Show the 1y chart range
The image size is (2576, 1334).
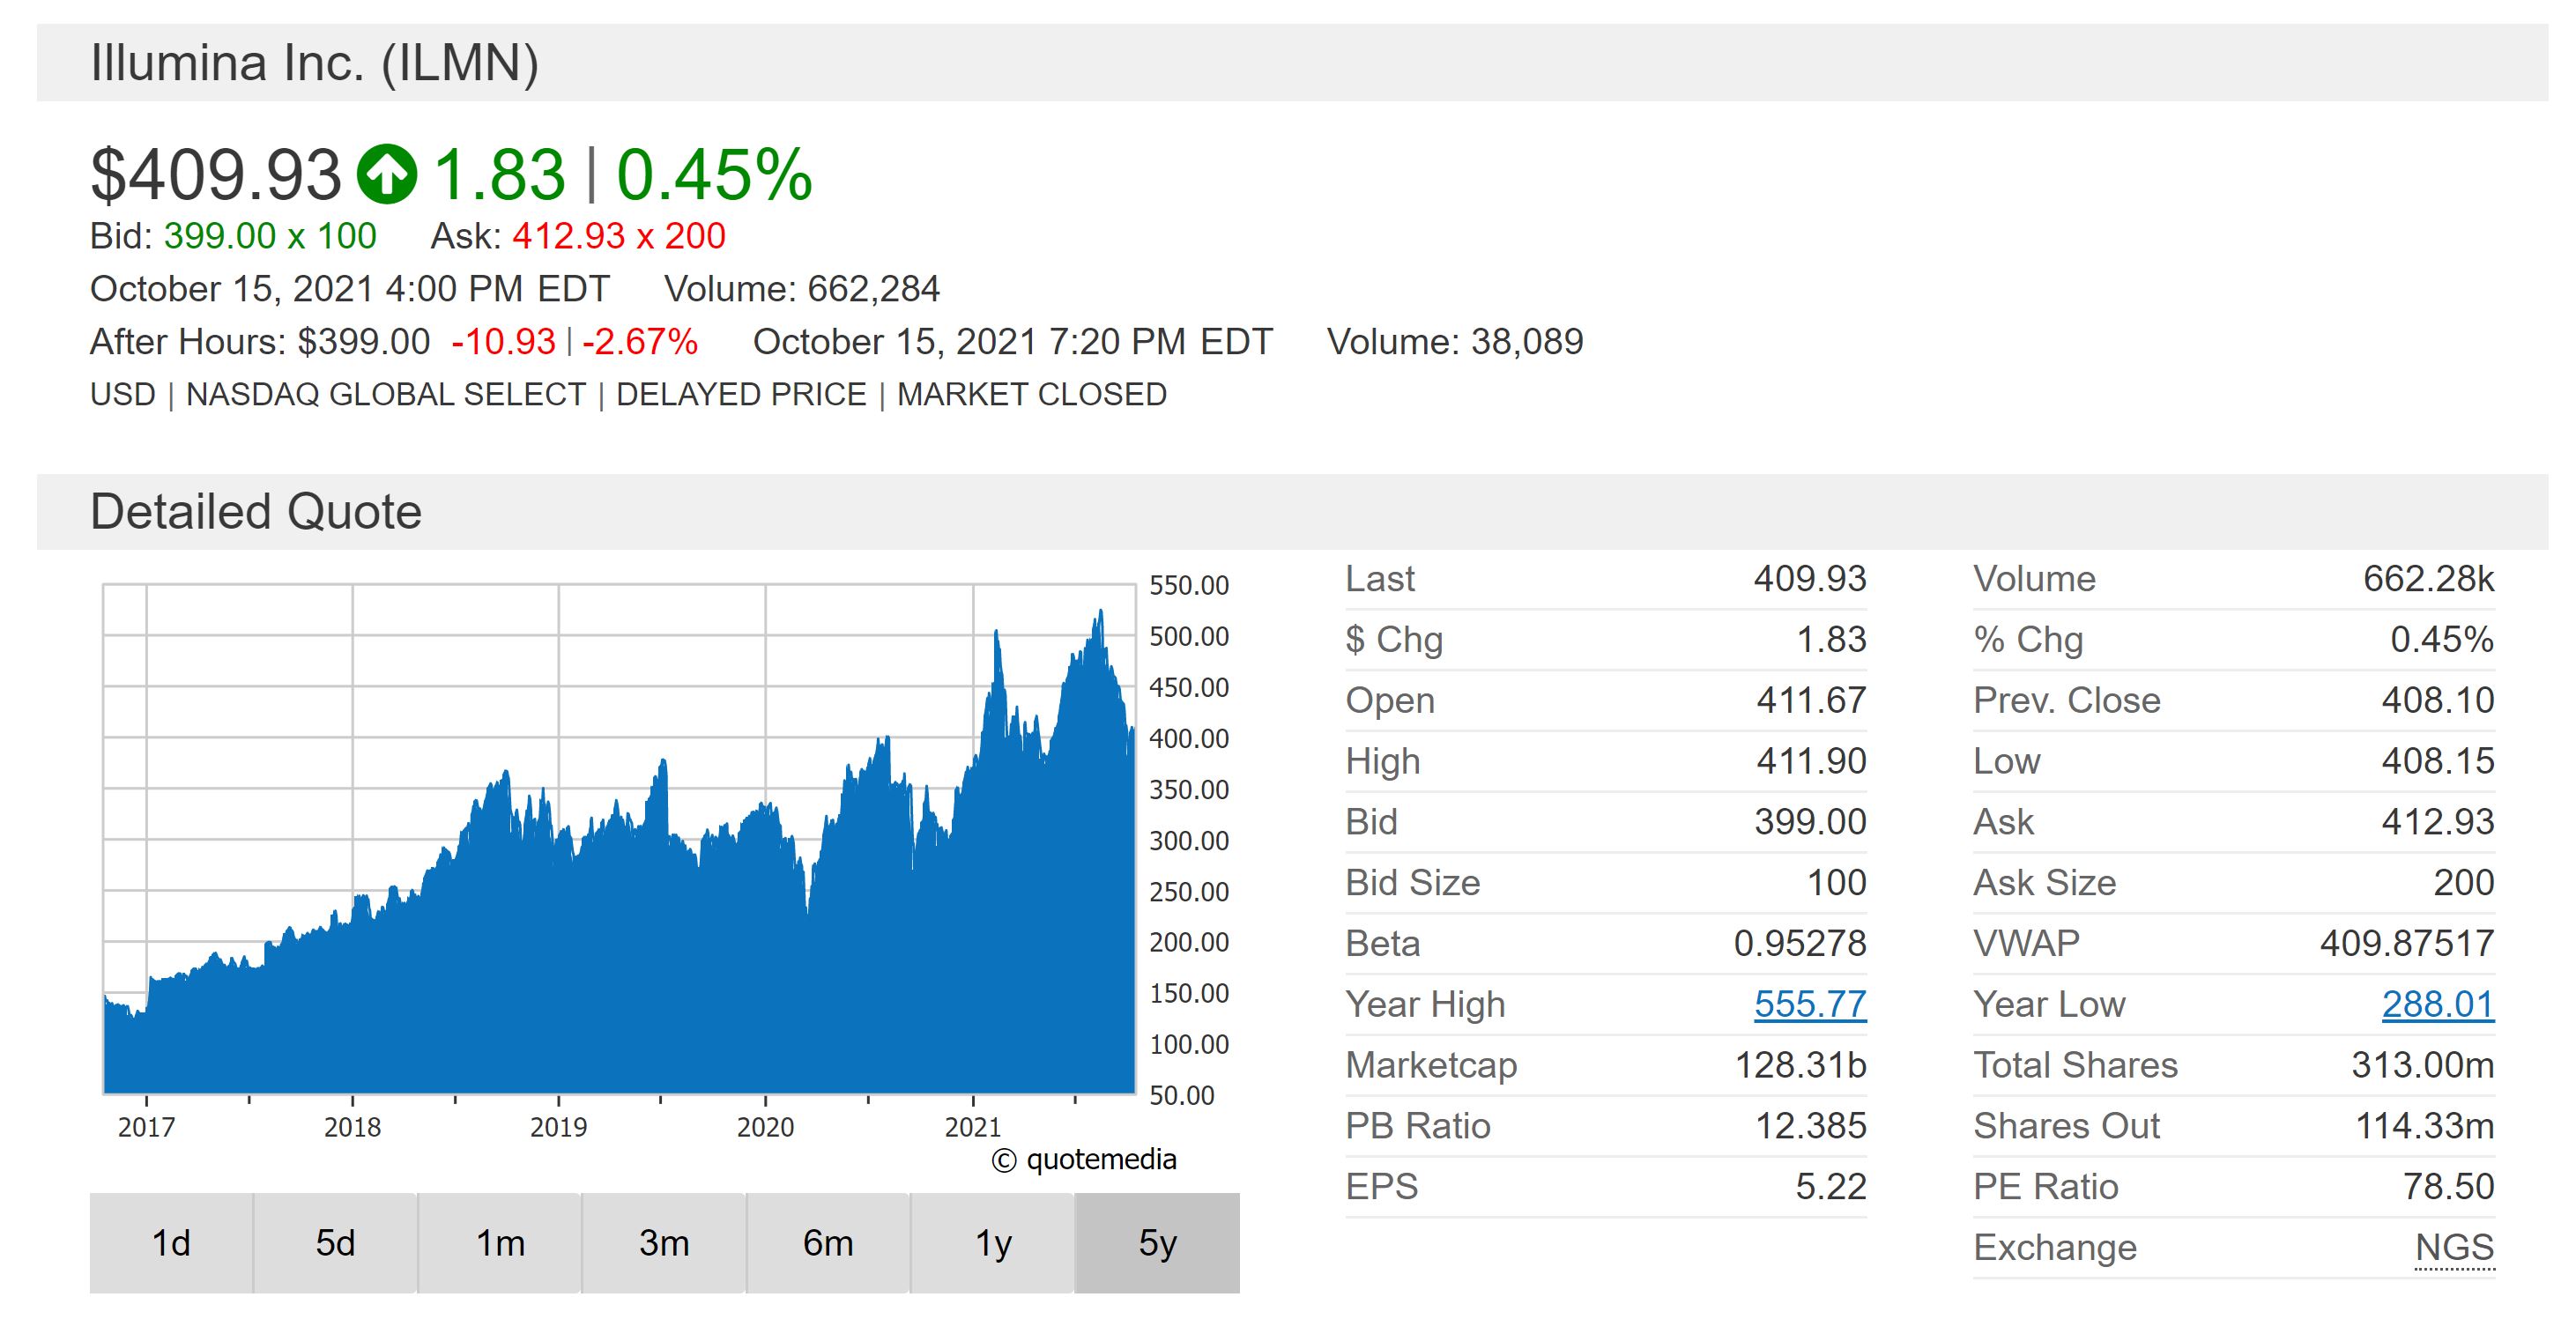[x=992, y=1243]
